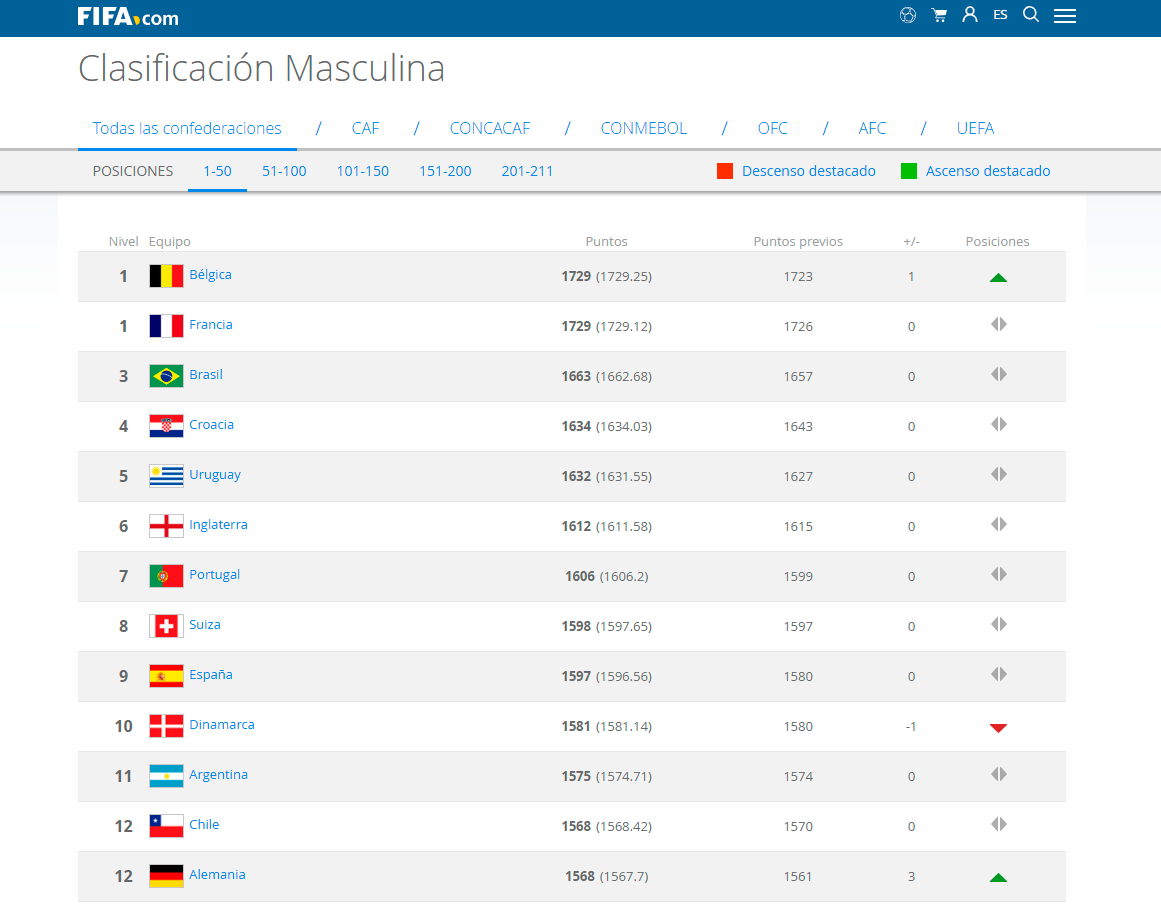This screenshot has height=906, width=1161.
Task: Show positions 1-50
Action: [217, 171]
